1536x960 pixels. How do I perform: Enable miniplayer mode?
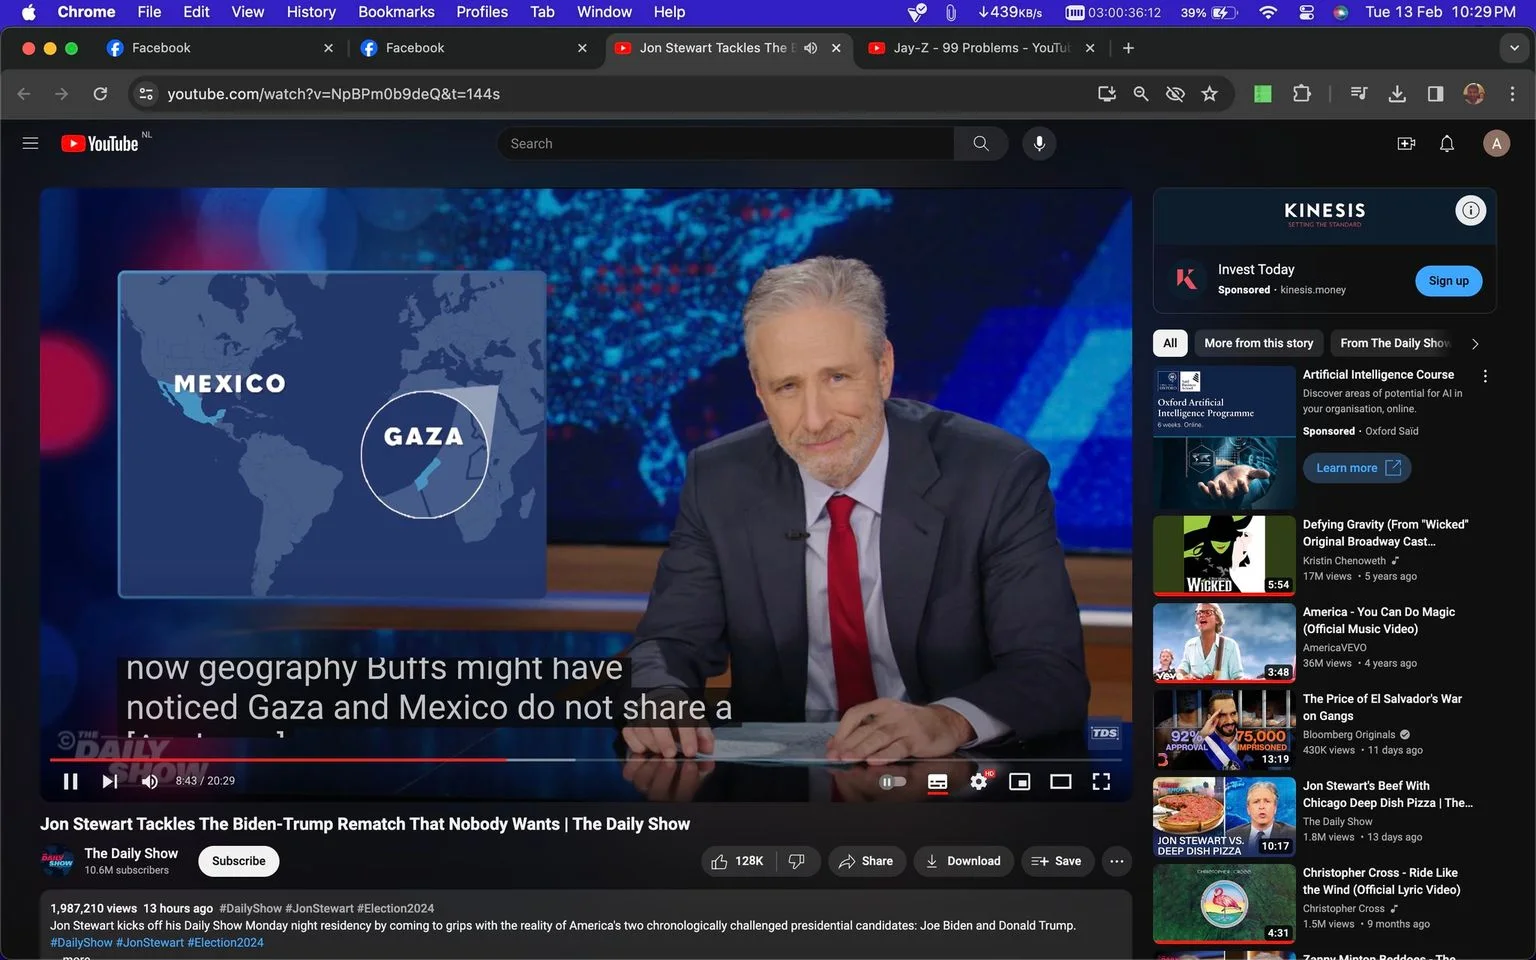pyautogui.click(x=1019, y=781)
